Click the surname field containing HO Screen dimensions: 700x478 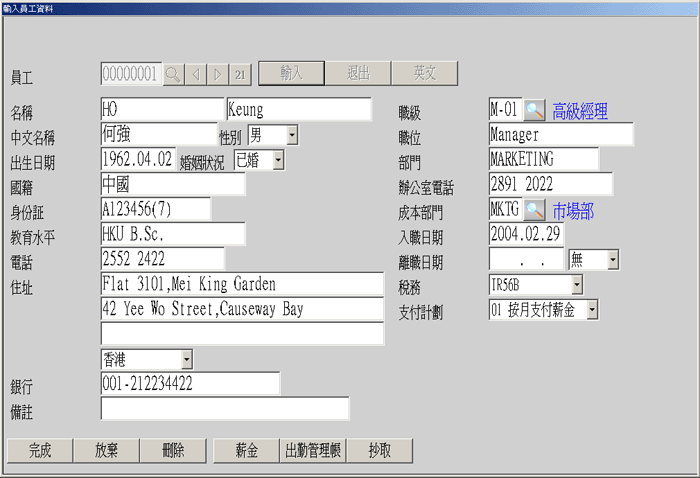click(162, 109)
